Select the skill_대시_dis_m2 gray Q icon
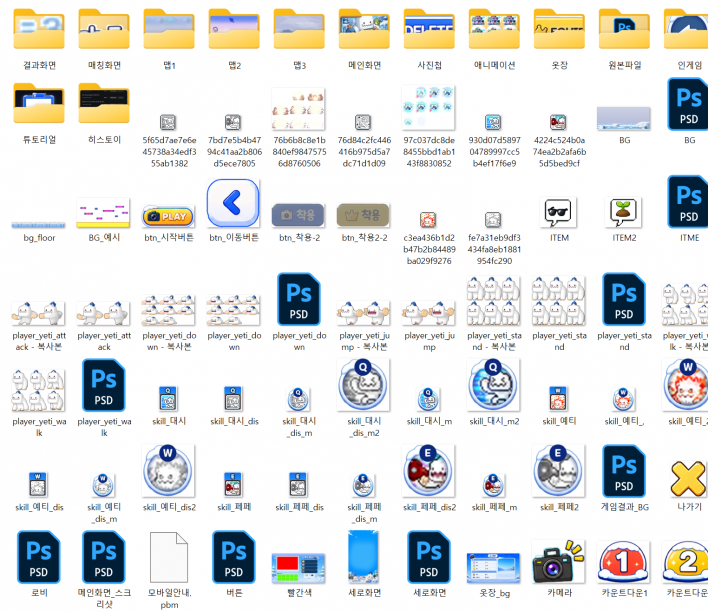The image size is (708, 612). 363,385
